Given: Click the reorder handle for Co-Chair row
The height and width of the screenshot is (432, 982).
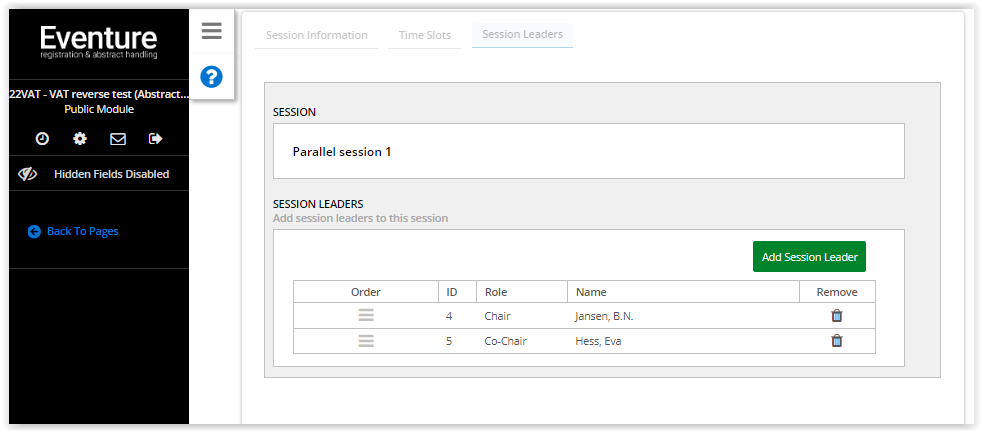Looking at the screenshot, I should (x=366, y=341).
